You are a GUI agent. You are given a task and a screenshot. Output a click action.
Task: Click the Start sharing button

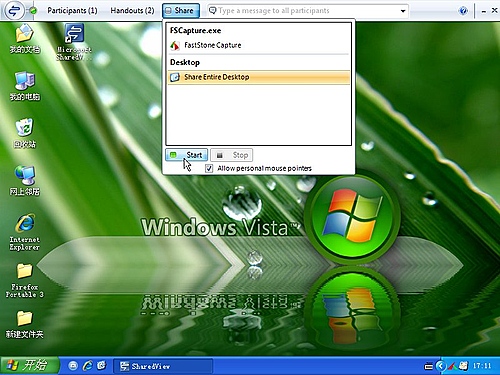[187, 155]
